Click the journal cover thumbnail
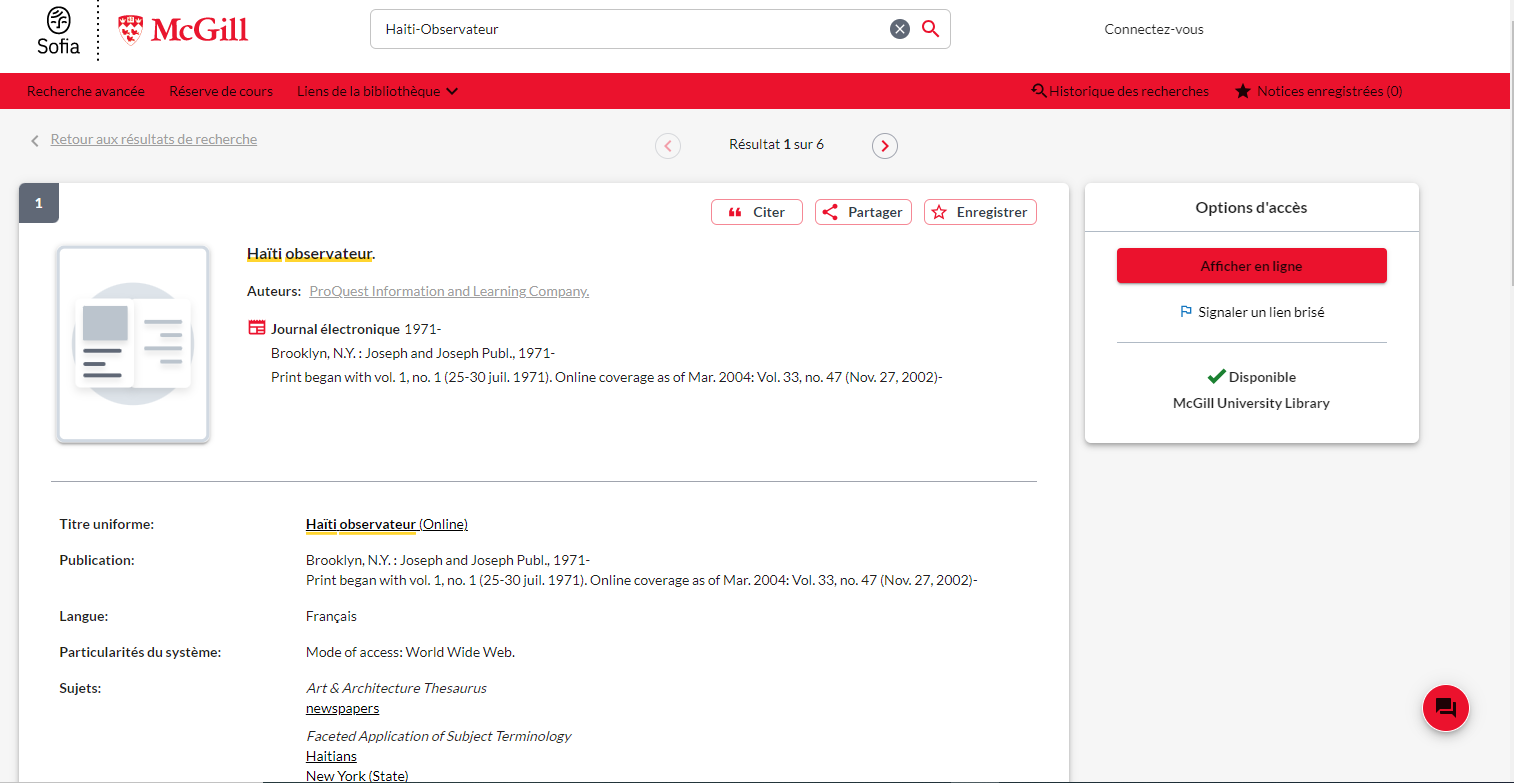Image resolution: width=1514 pixels, height=783 pixels. pyautogui.click(x=133, y=344)
